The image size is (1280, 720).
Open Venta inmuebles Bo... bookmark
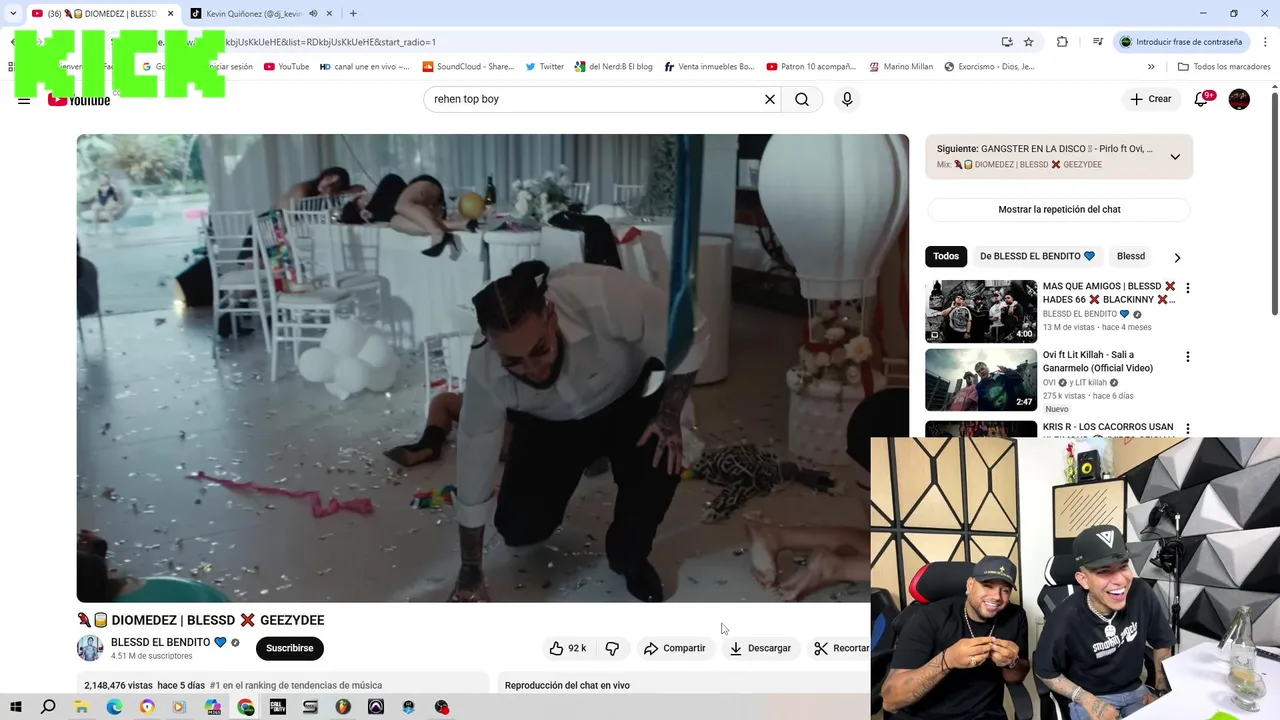point(709,67)
